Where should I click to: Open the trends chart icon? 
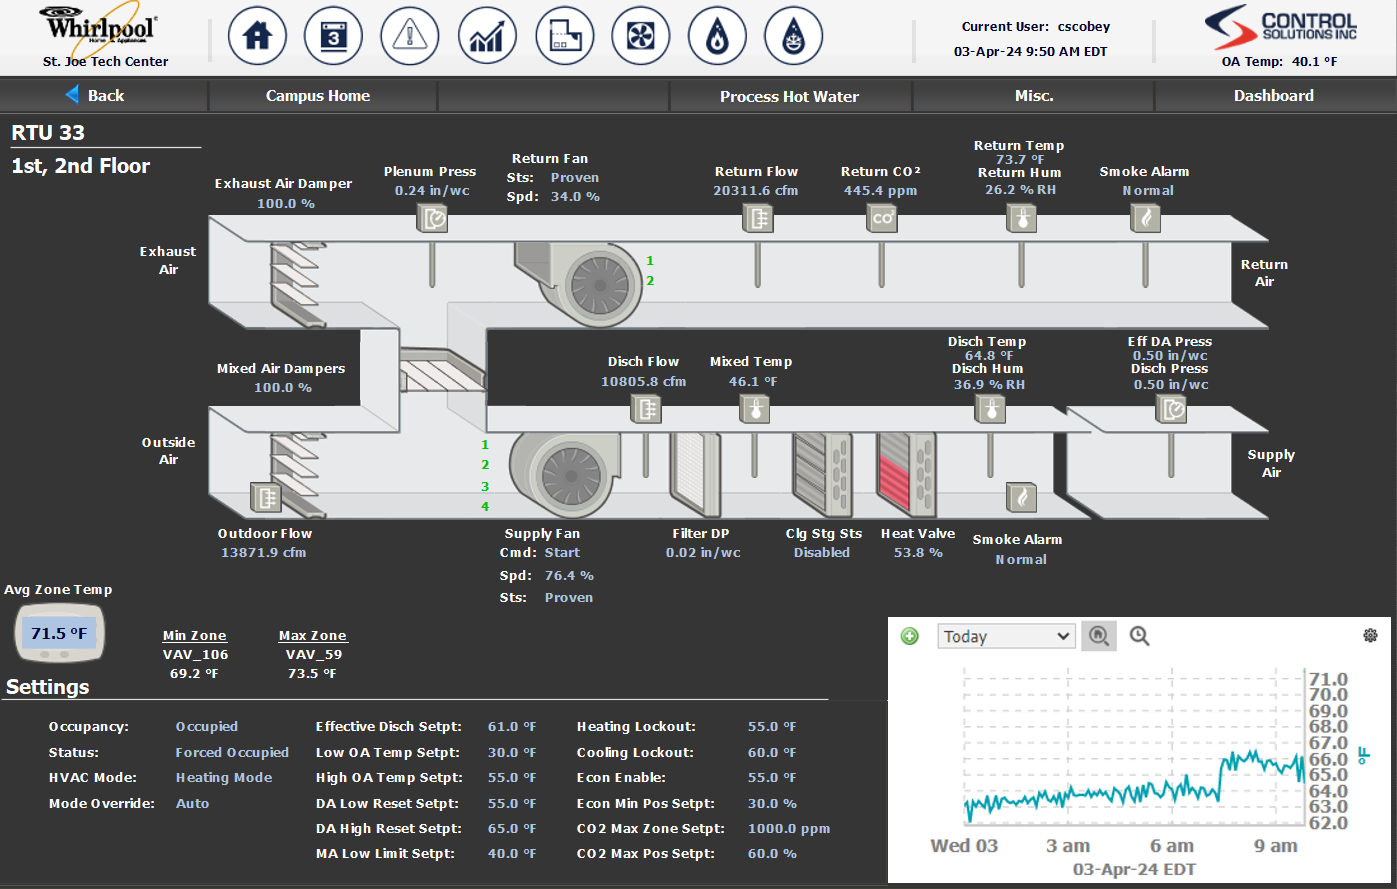tap(487, 36)
